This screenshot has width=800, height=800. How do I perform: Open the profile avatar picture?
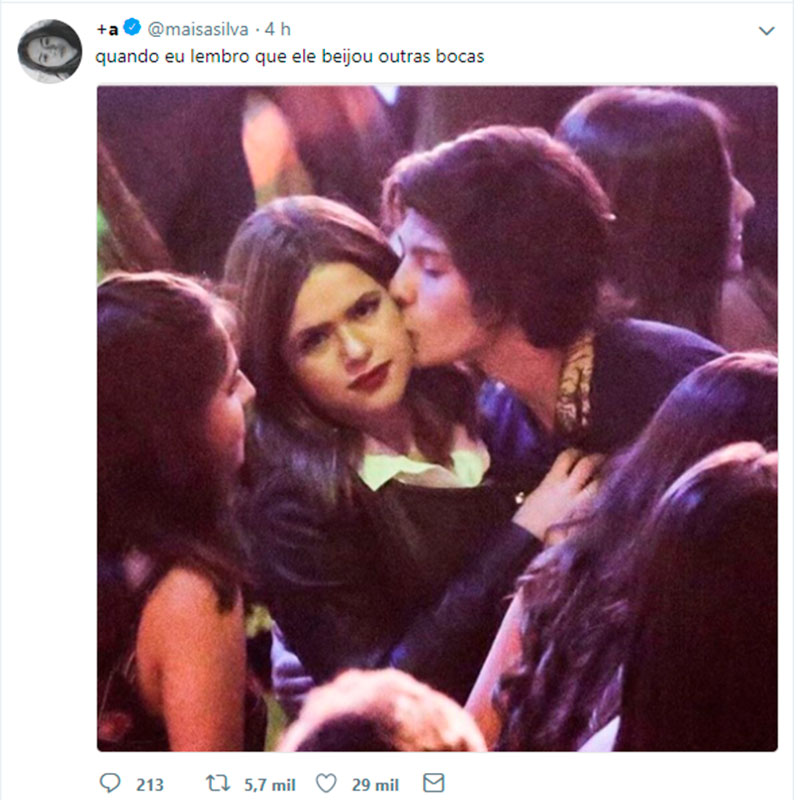click(x=50, y=51)
